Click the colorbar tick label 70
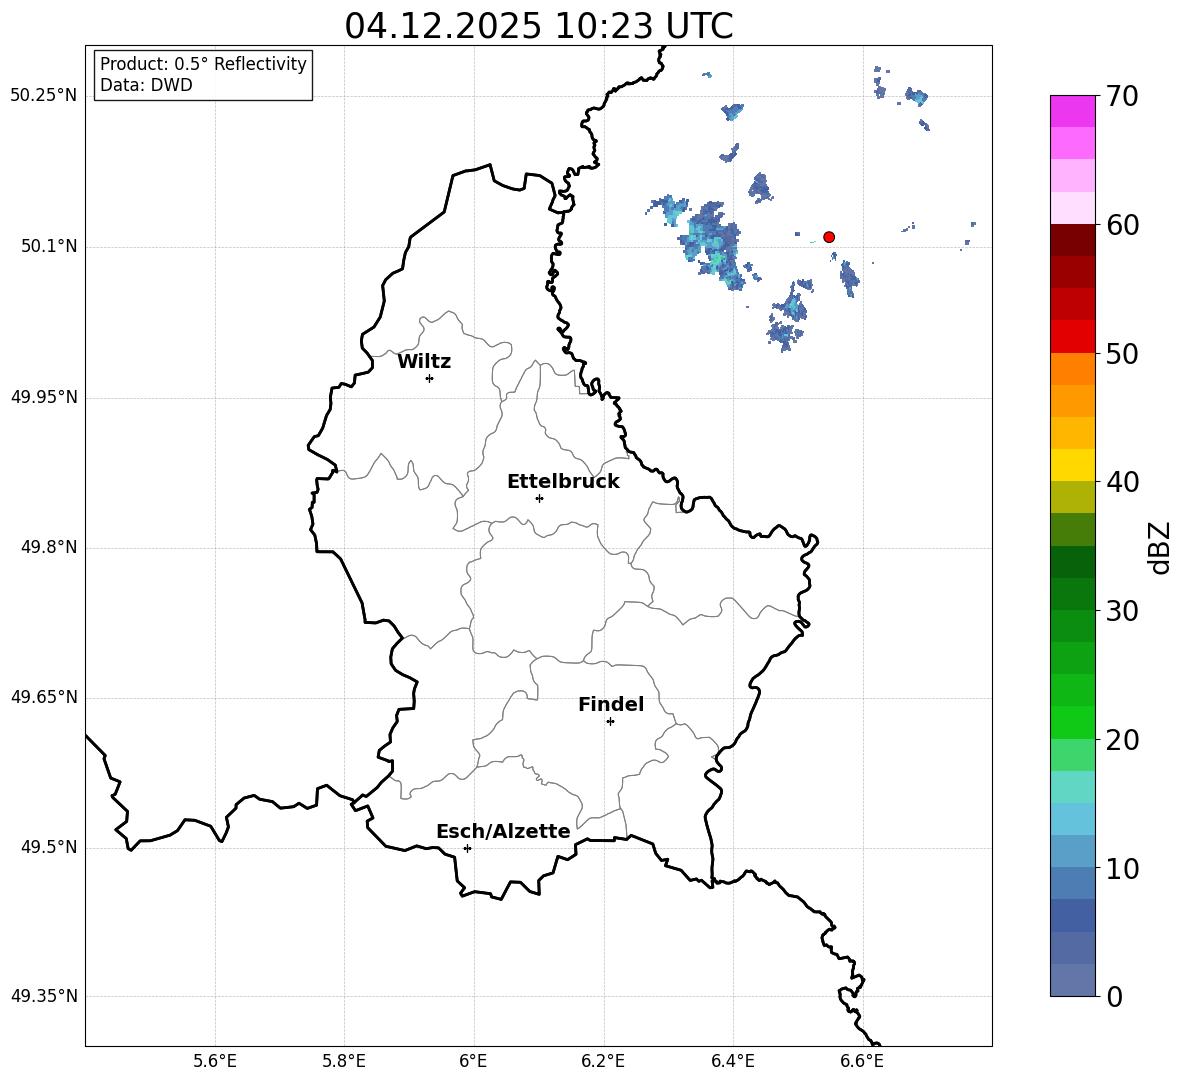 point(1122,96)
